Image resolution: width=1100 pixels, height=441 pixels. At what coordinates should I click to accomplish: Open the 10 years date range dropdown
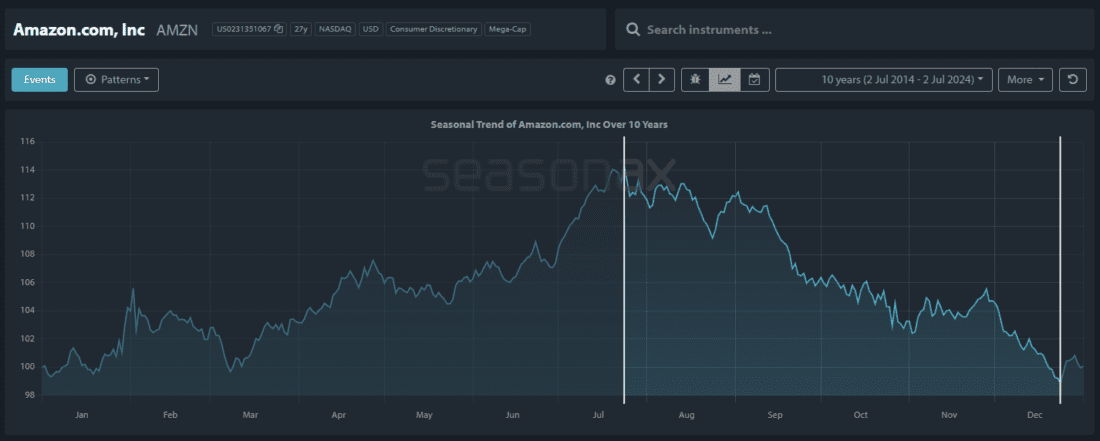(883, 79)
